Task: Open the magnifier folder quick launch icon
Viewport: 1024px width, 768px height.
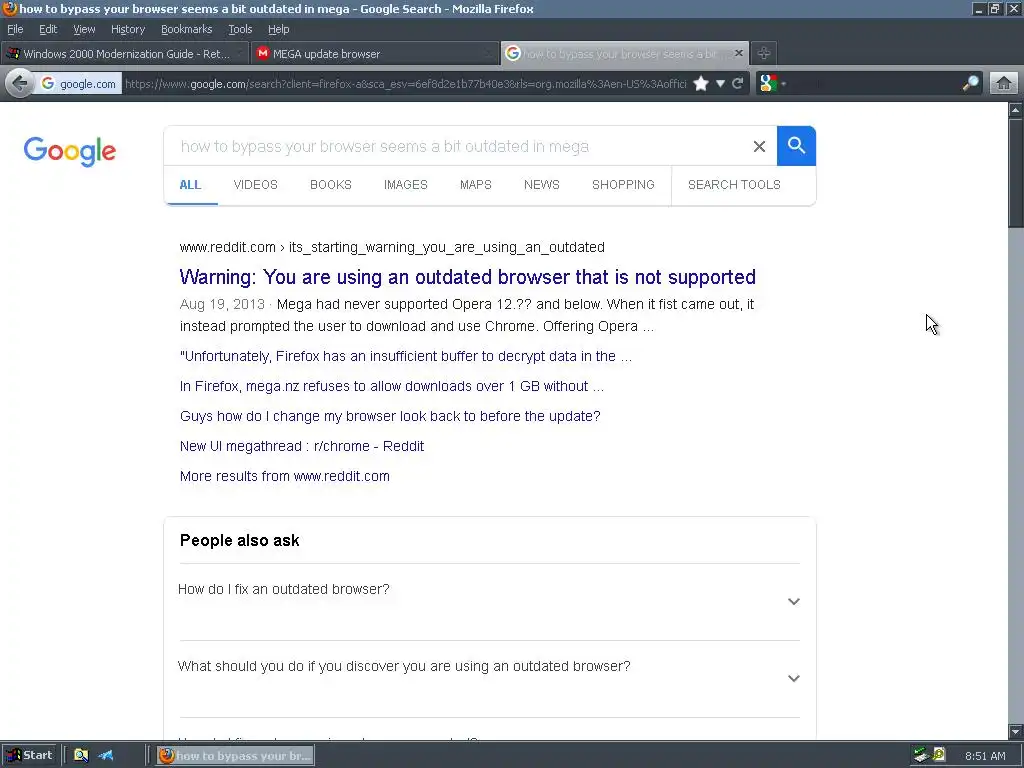Action: [x=81, y=756]
